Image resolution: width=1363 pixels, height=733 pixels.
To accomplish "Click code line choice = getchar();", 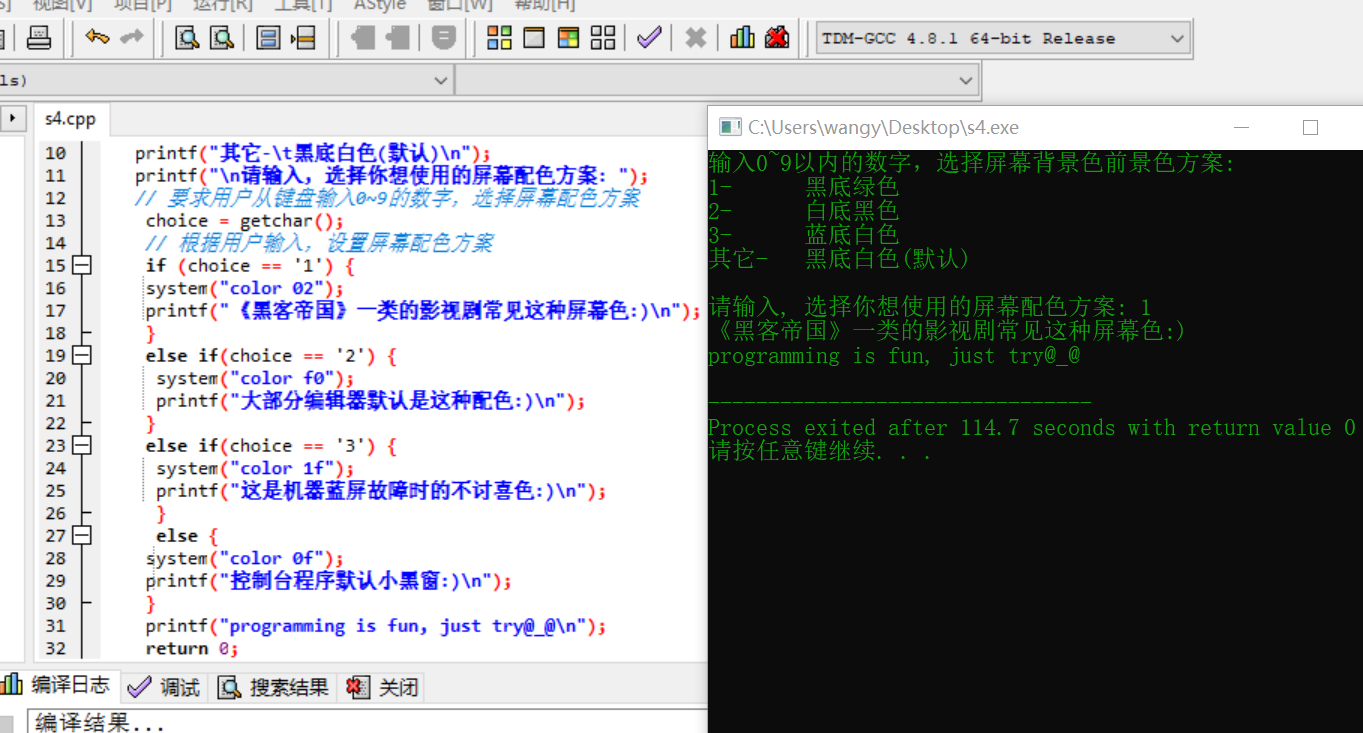I will [244, 221].
